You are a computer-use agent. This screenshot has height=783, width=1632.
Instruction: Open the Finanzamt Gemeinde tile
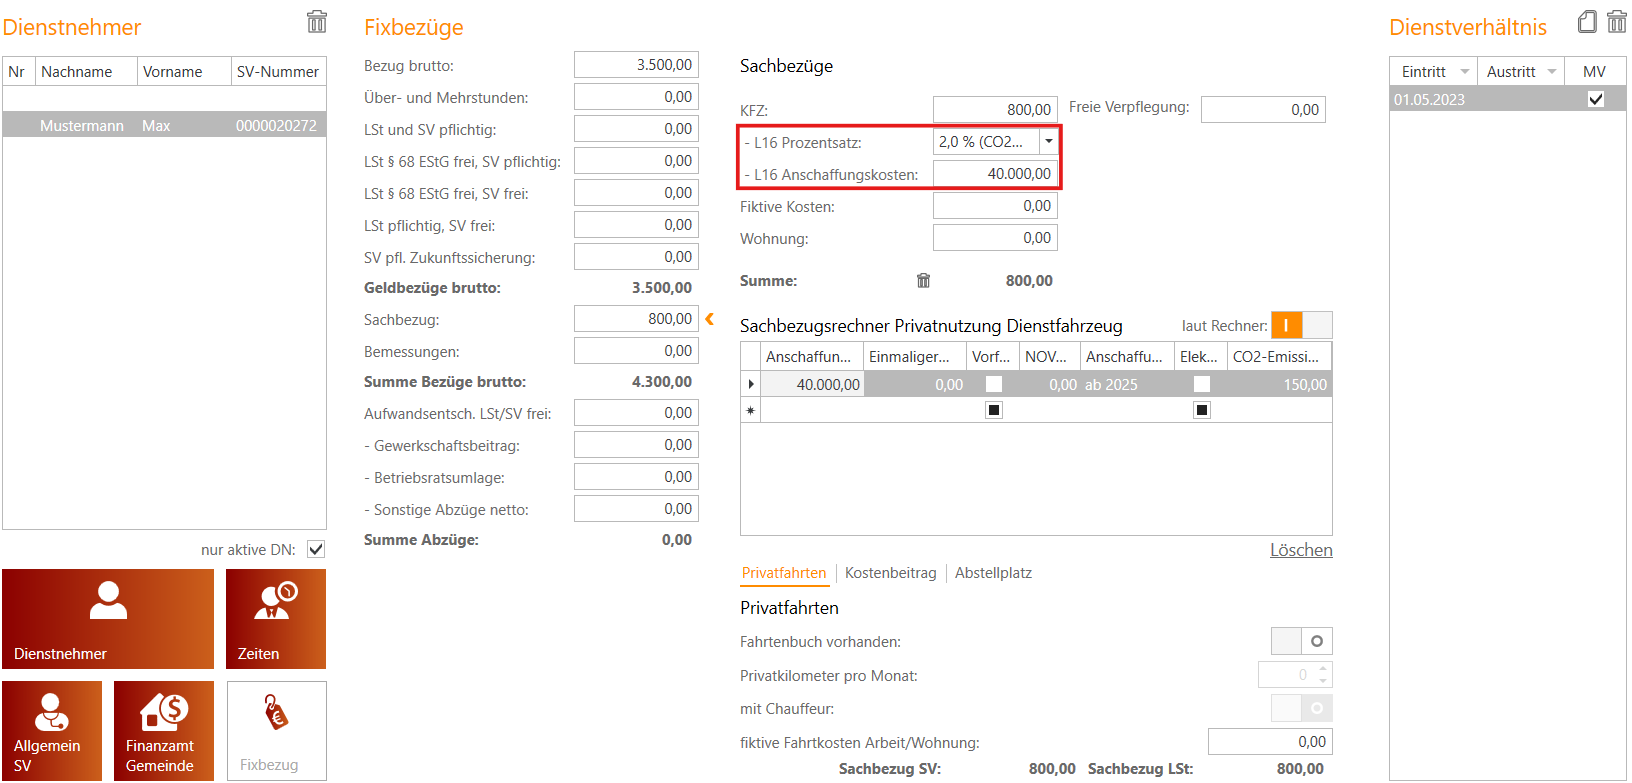pyautogui.click(x=164, y=731)
